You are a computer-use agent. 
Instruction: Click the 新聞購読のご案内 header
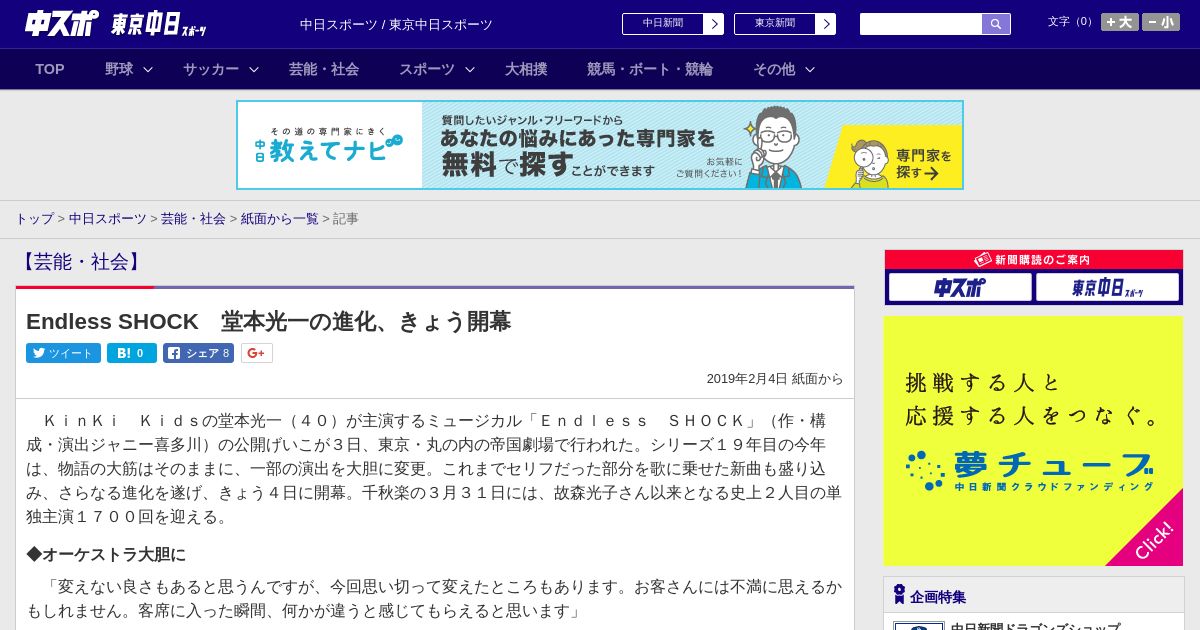click(x=1033, y=259)
